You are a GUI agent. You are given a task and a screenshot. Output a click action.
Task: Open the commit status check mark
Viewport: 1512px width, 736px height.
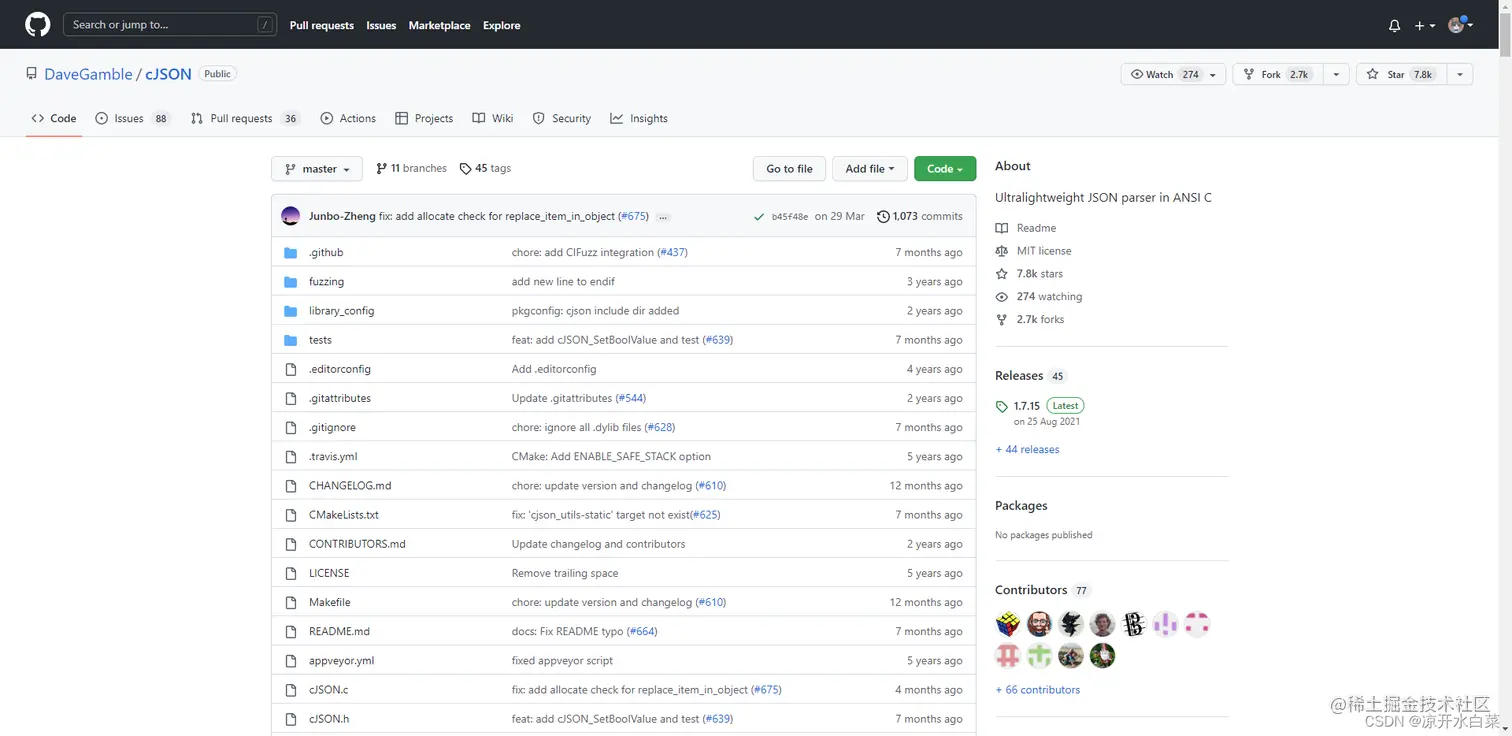(x=759, y=217)
